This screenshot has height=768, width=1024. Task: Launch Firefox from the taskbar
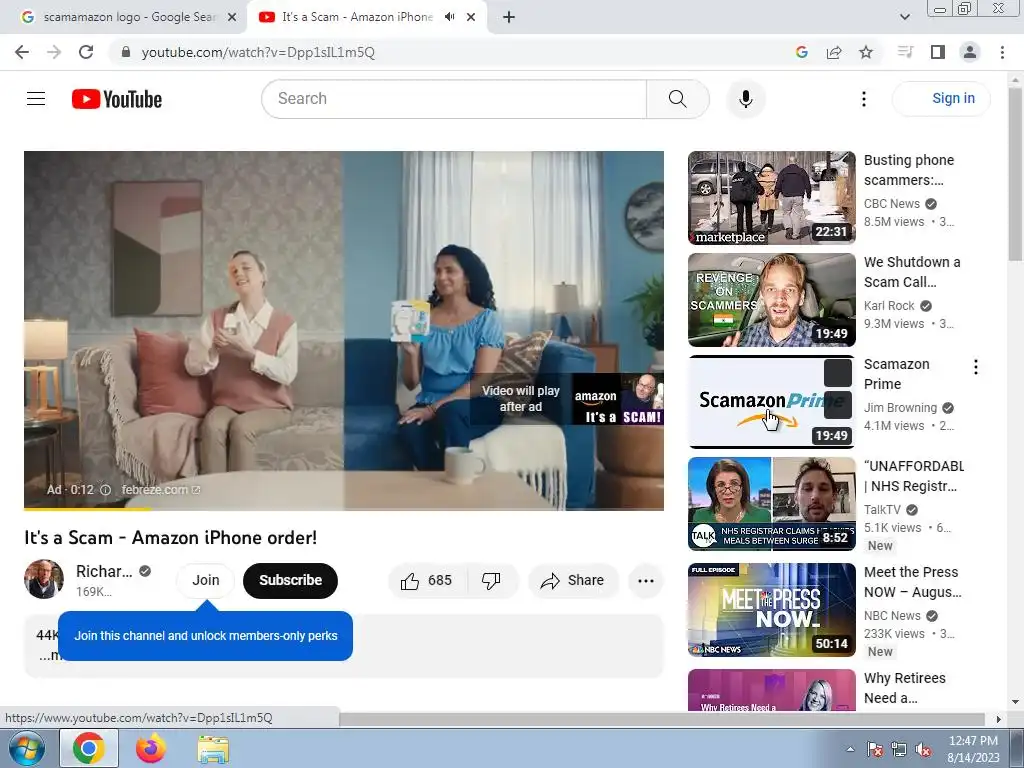pos(151,749)
